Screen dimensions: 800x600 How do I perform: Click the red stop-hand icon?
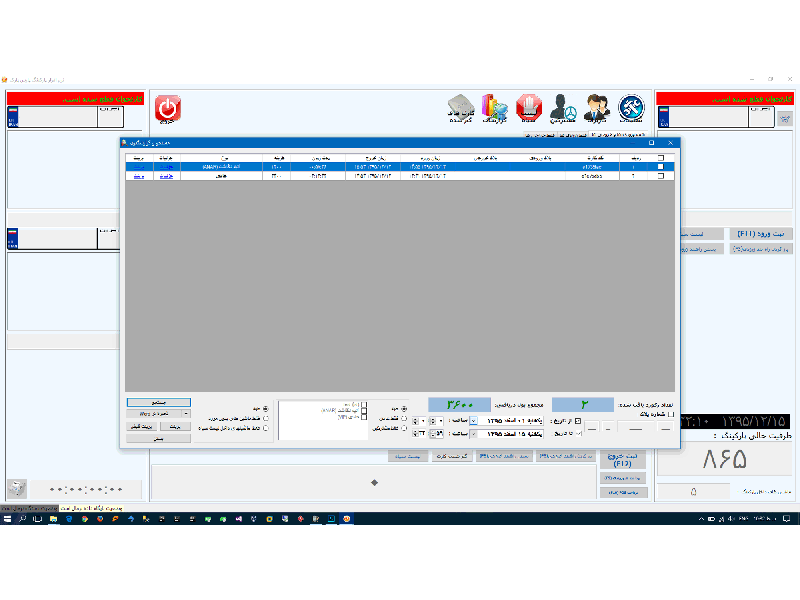[529, 108]
